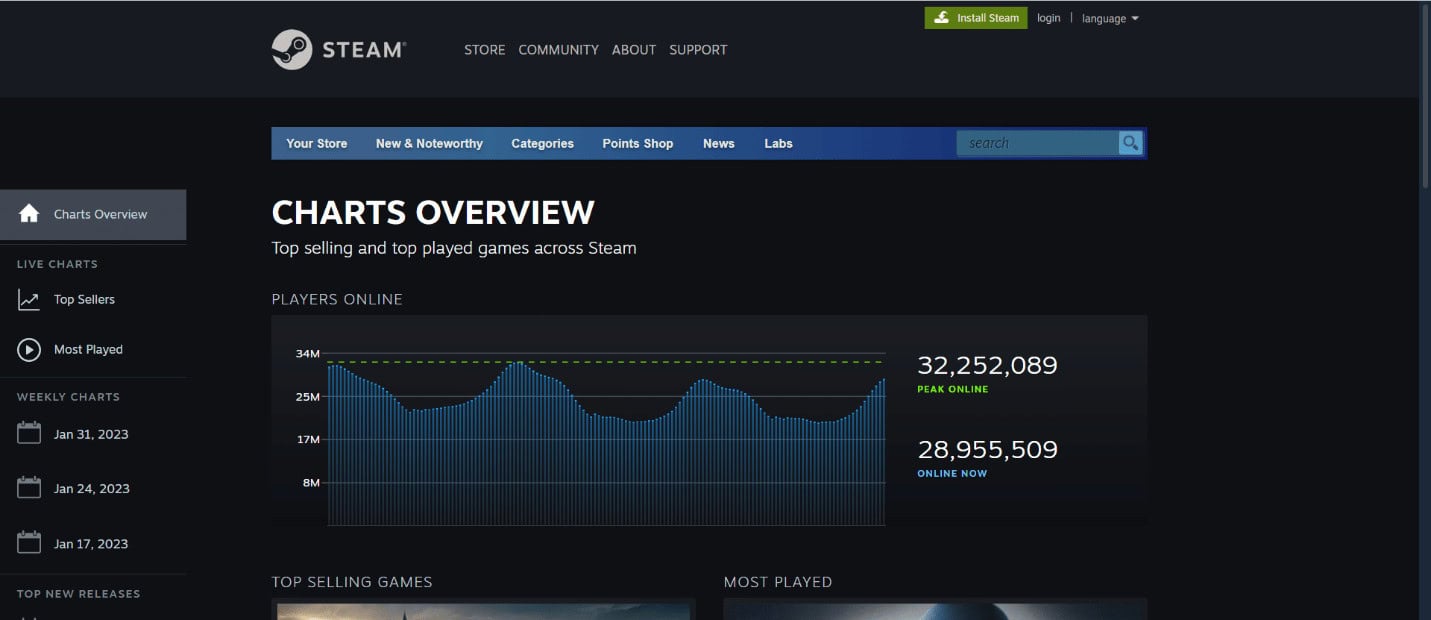Open the Jan 24, 2023 weekly chart
Viewport: 1431px width, 620px height.
click(x=93, y=488)
